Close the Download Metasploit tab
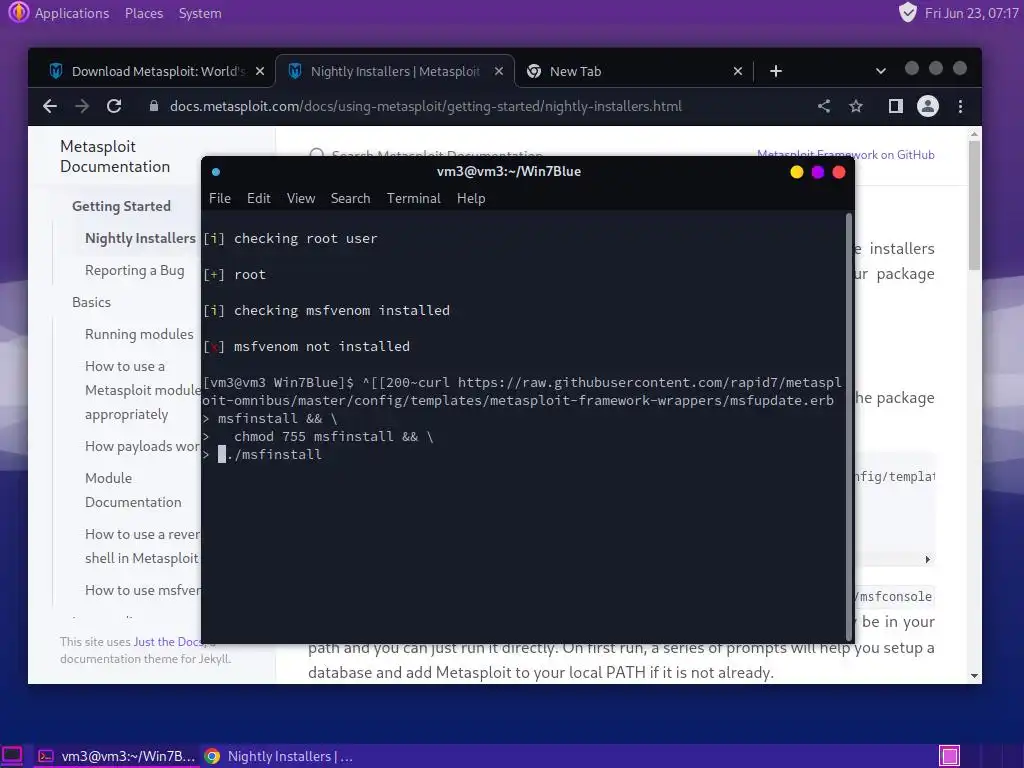 [260, 71]
